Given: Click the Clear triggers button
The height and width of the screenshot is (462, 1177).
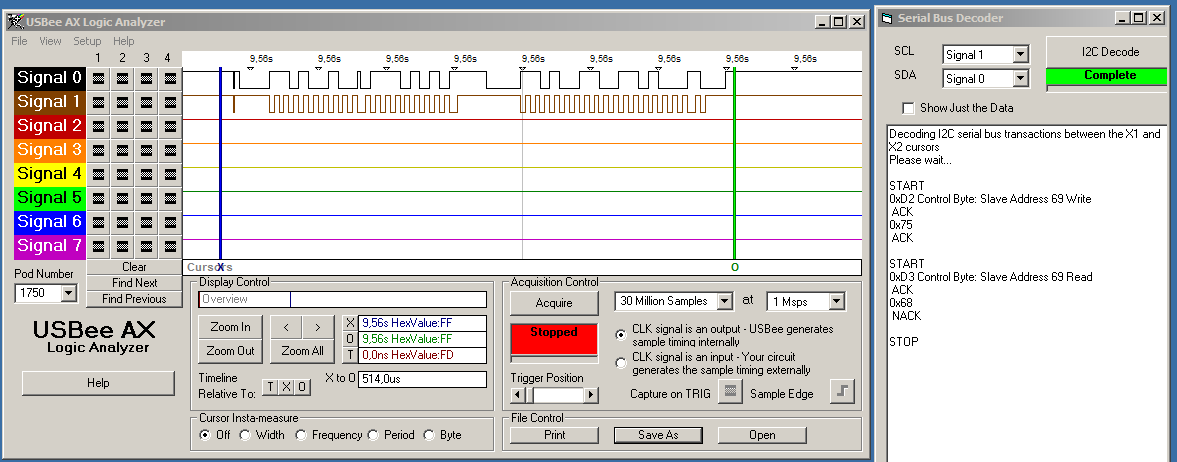Looking at the screenshot, I should (x=134, y=267).
